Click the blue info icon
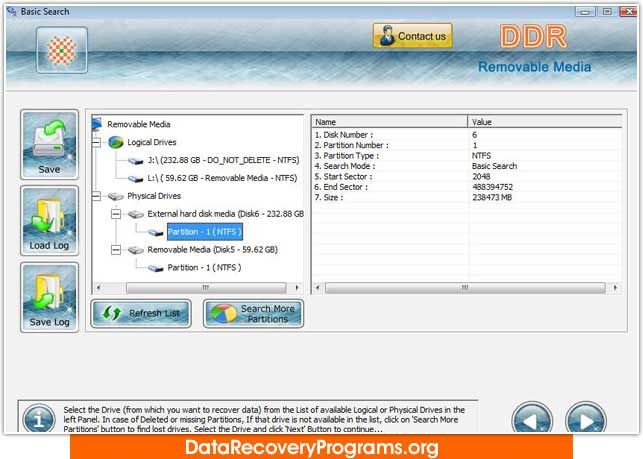 pos(39,419)
